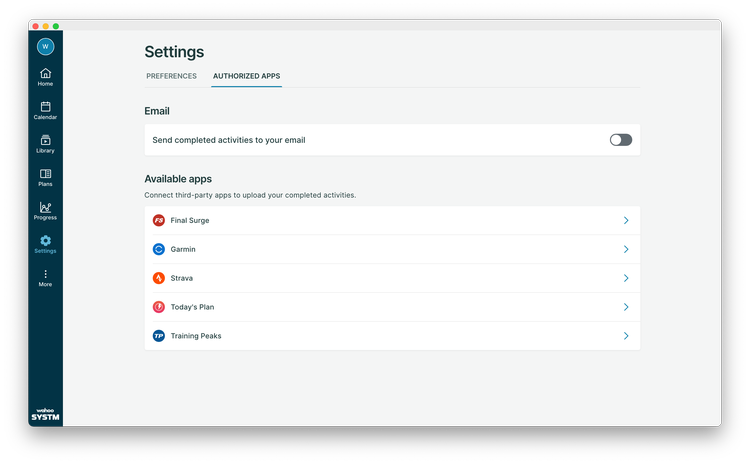This screenshot has width=750, height=464.
Task: Click the Strava logo icon
Action: click(159, 278)
